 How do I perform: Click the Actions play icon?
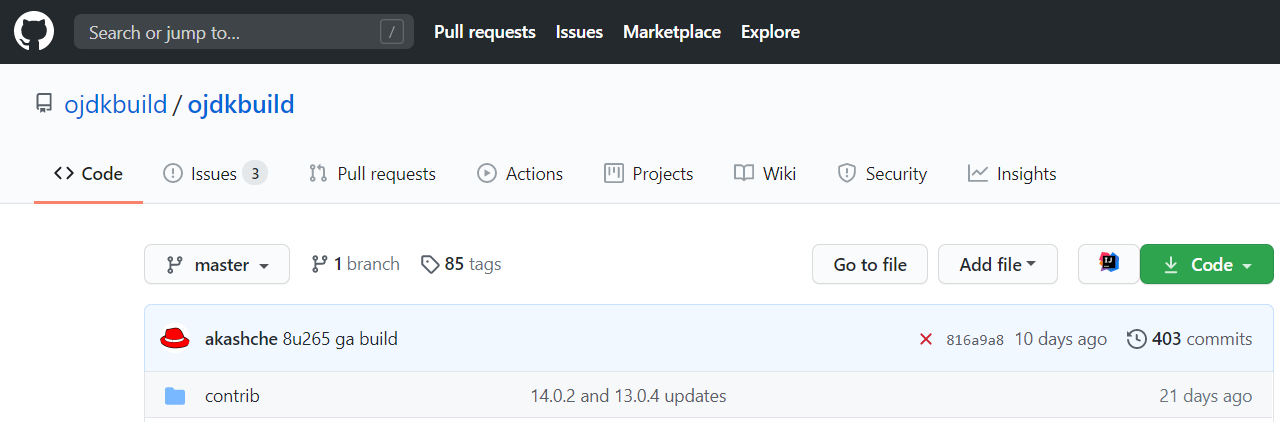click(487, 174)
